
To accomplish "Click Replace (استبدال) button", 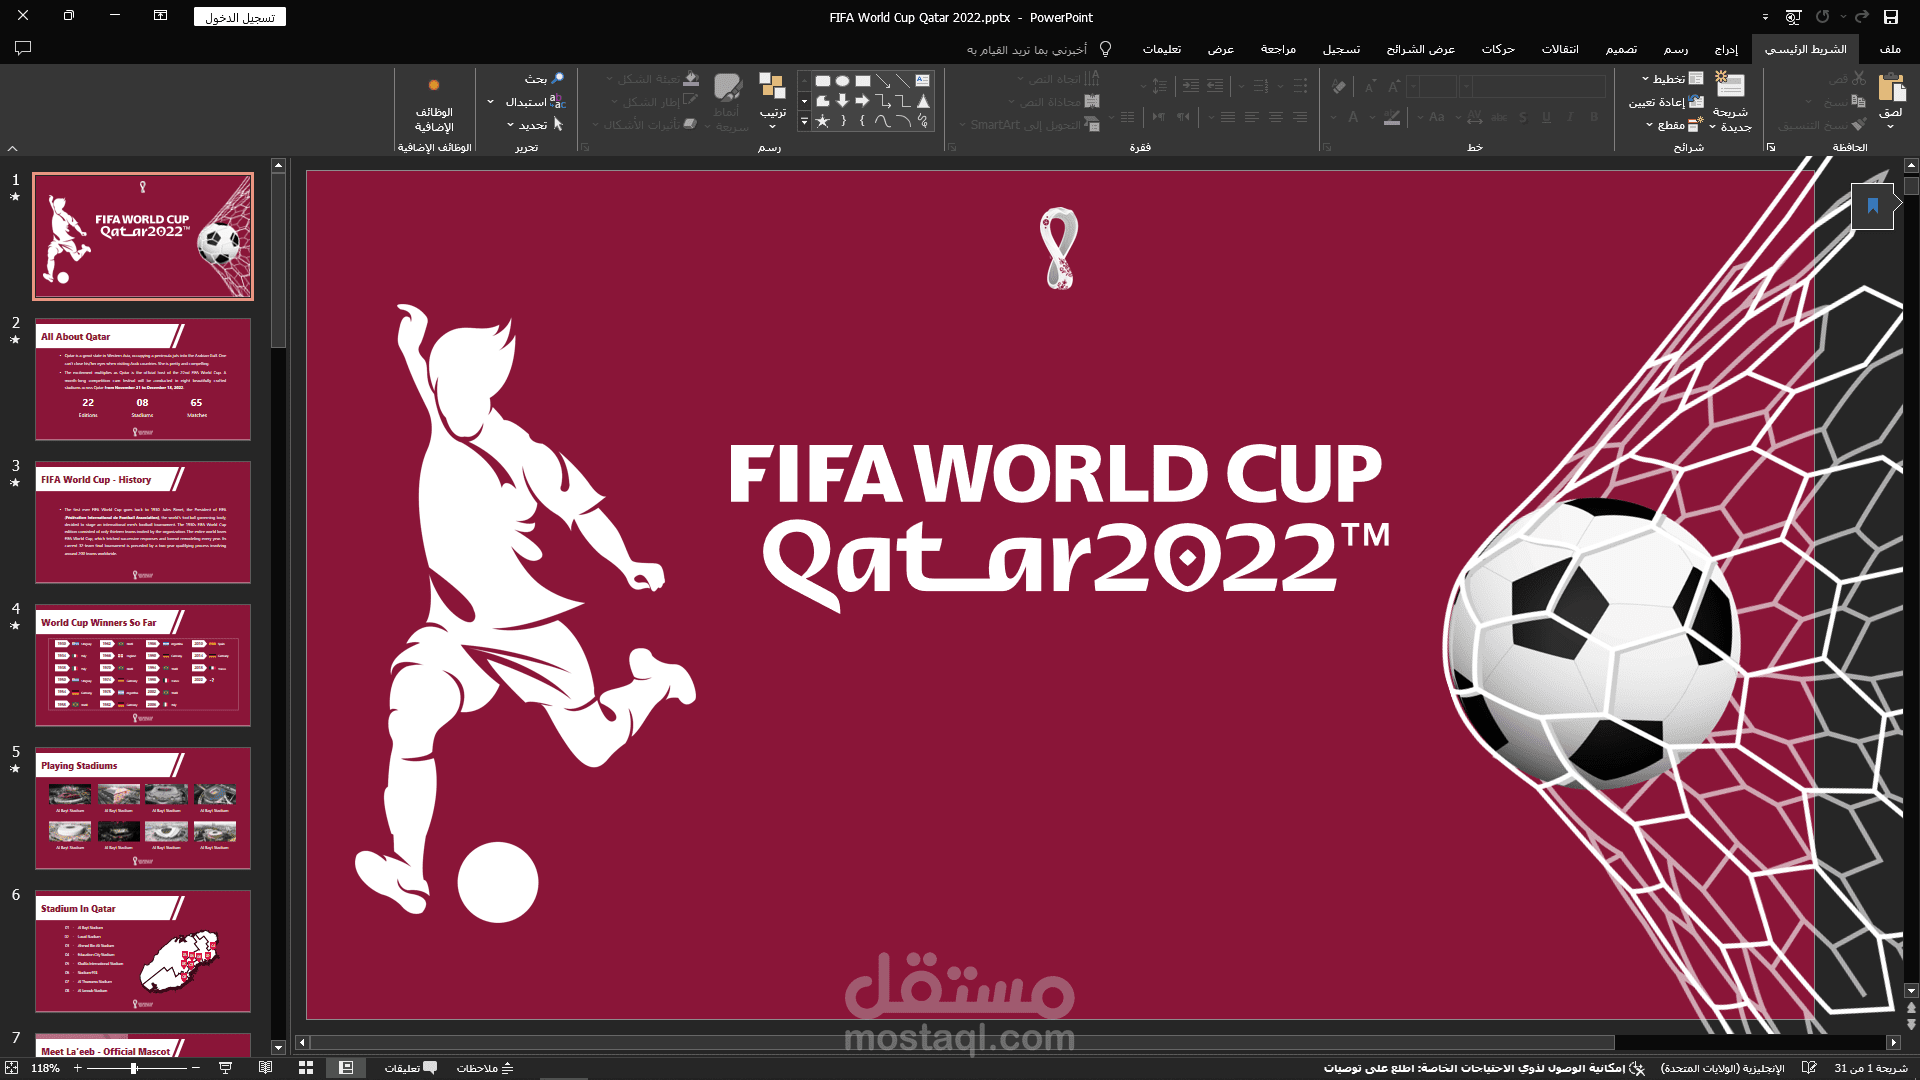I will pyautogui.click(x=535, y=102).
